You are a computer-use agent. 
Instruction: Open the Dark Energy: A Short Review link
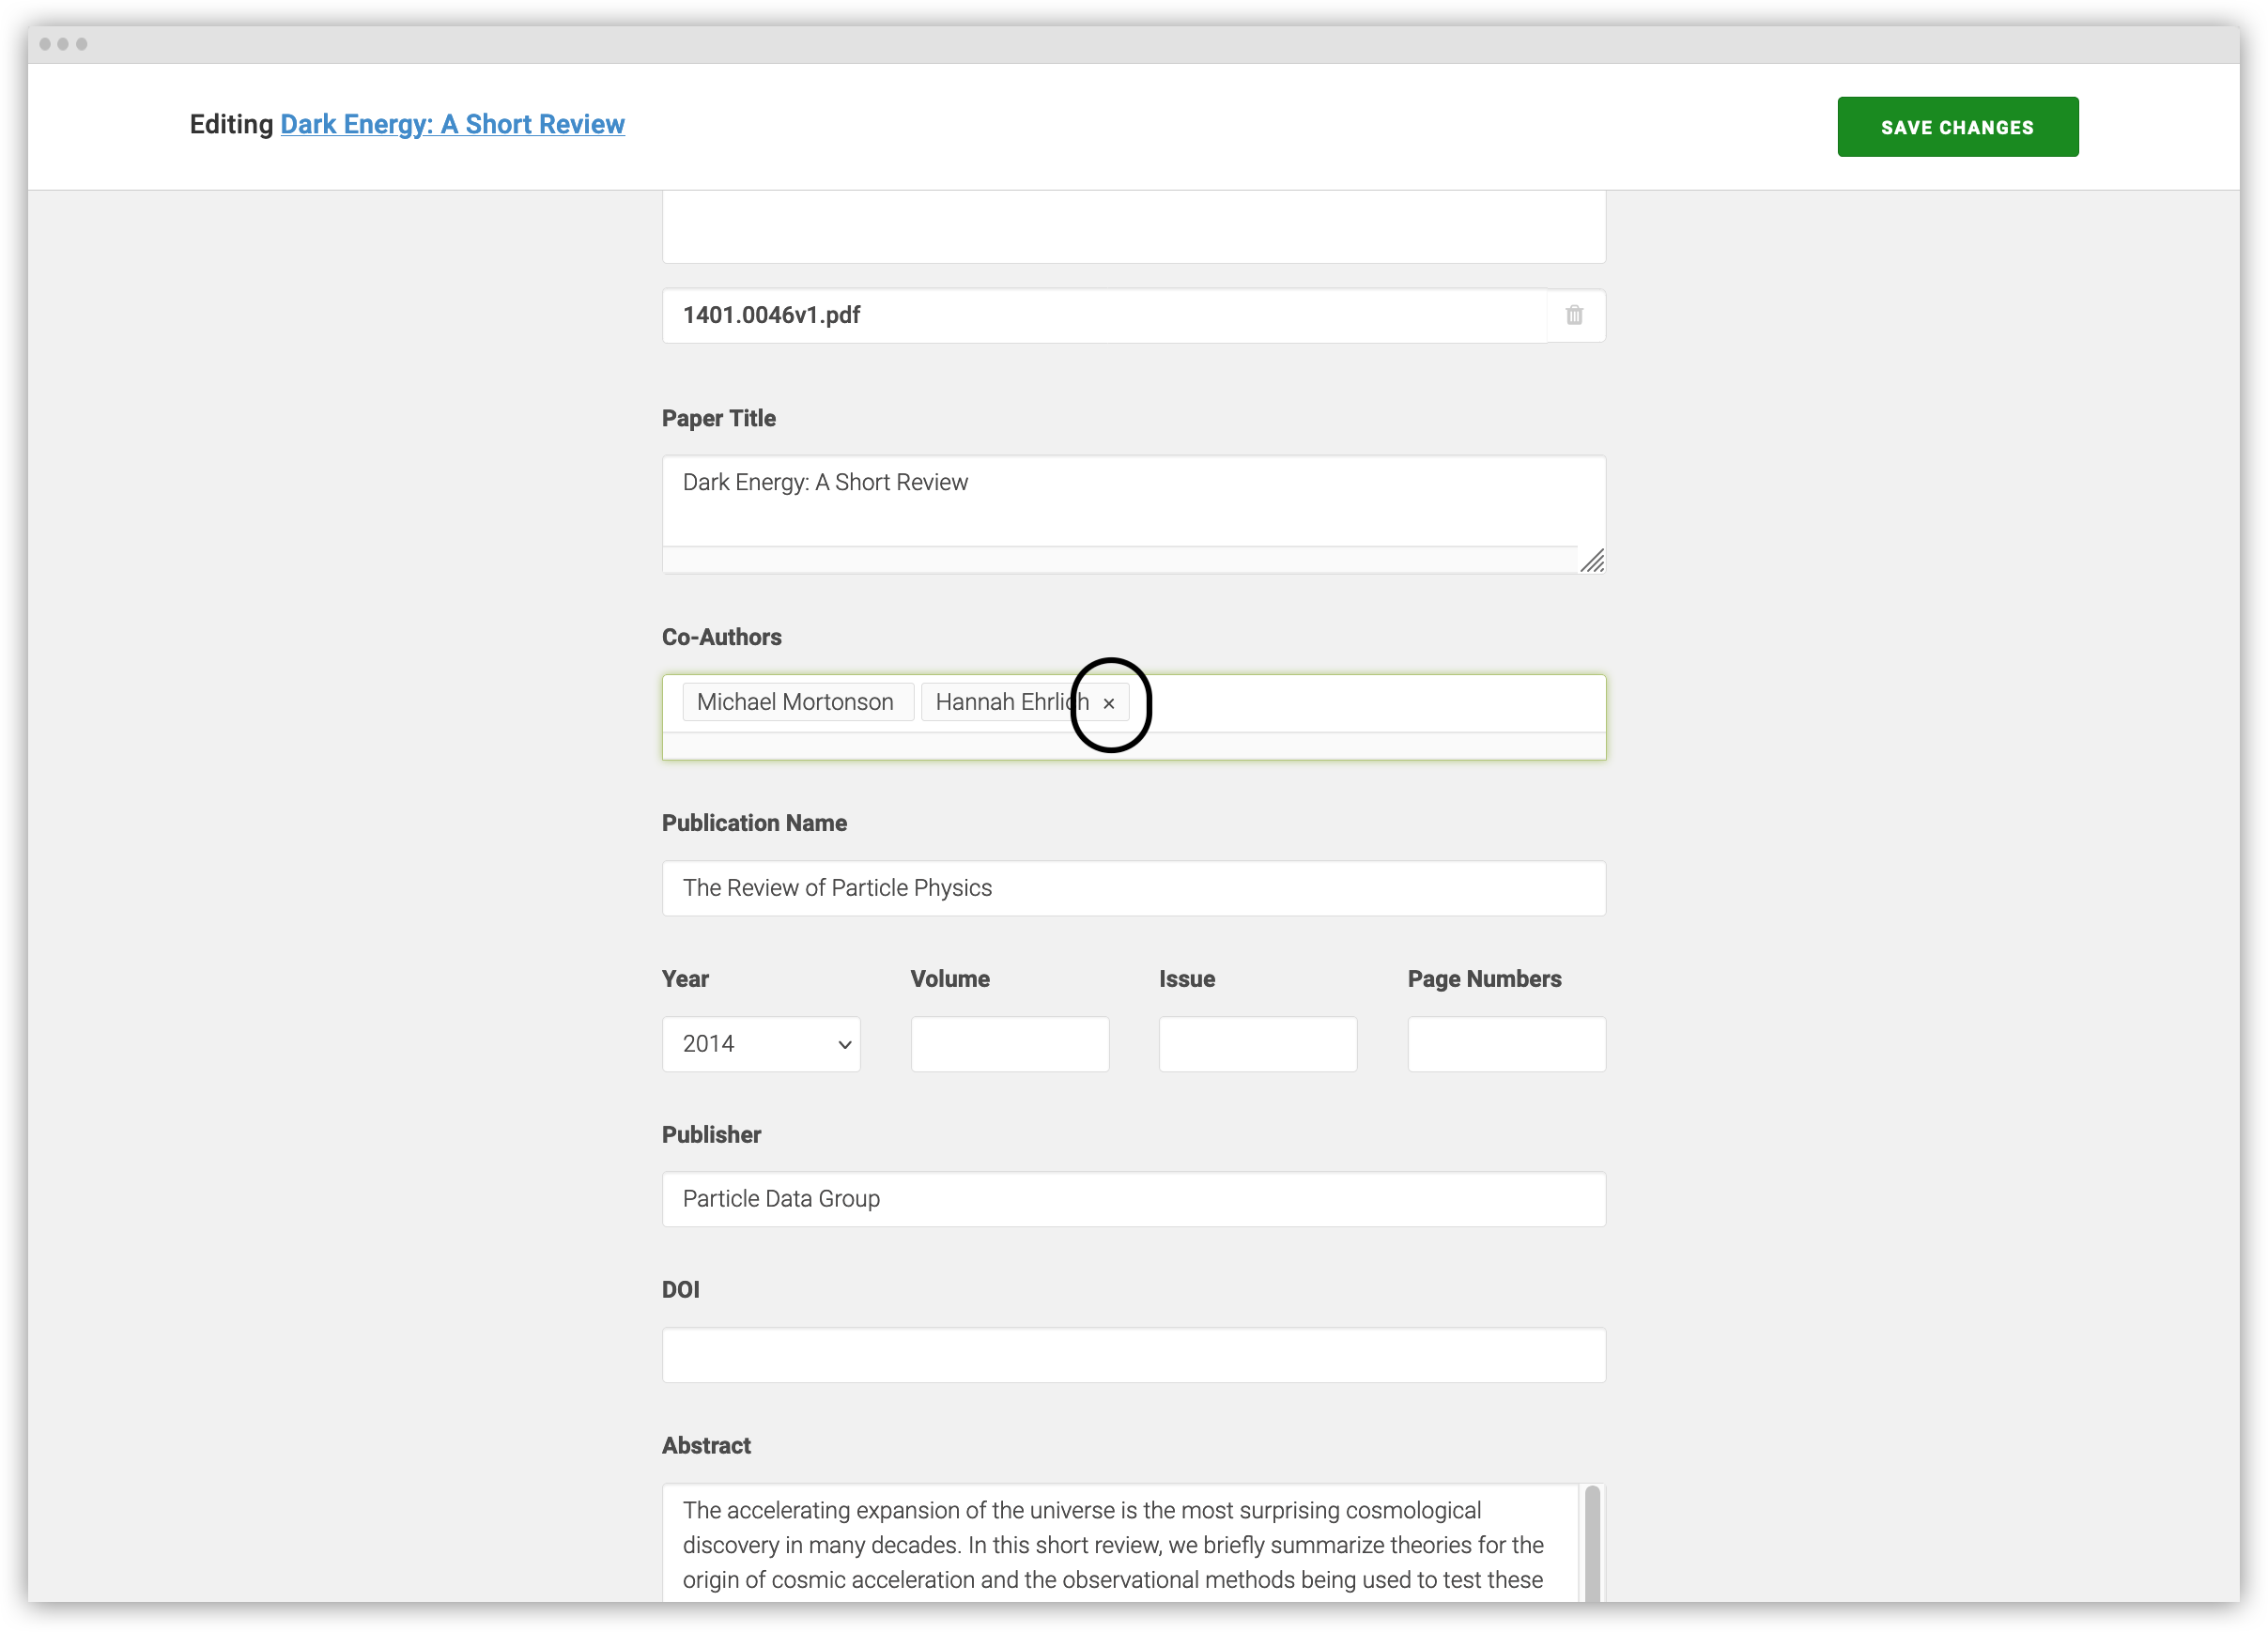(452, 124)
